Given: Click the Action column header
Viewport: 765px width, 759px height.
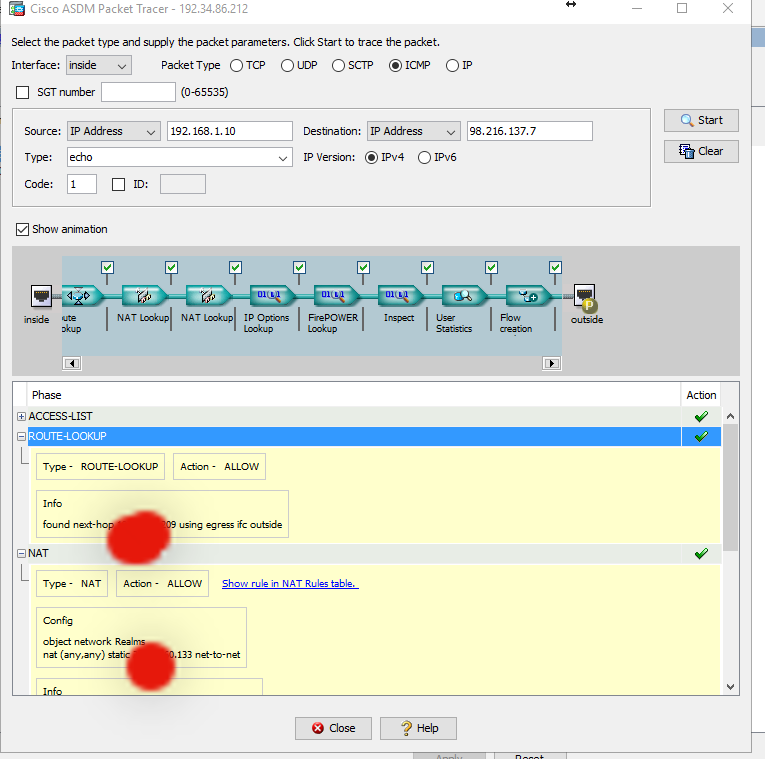Looking at the screenshot, I should [701, 395].
